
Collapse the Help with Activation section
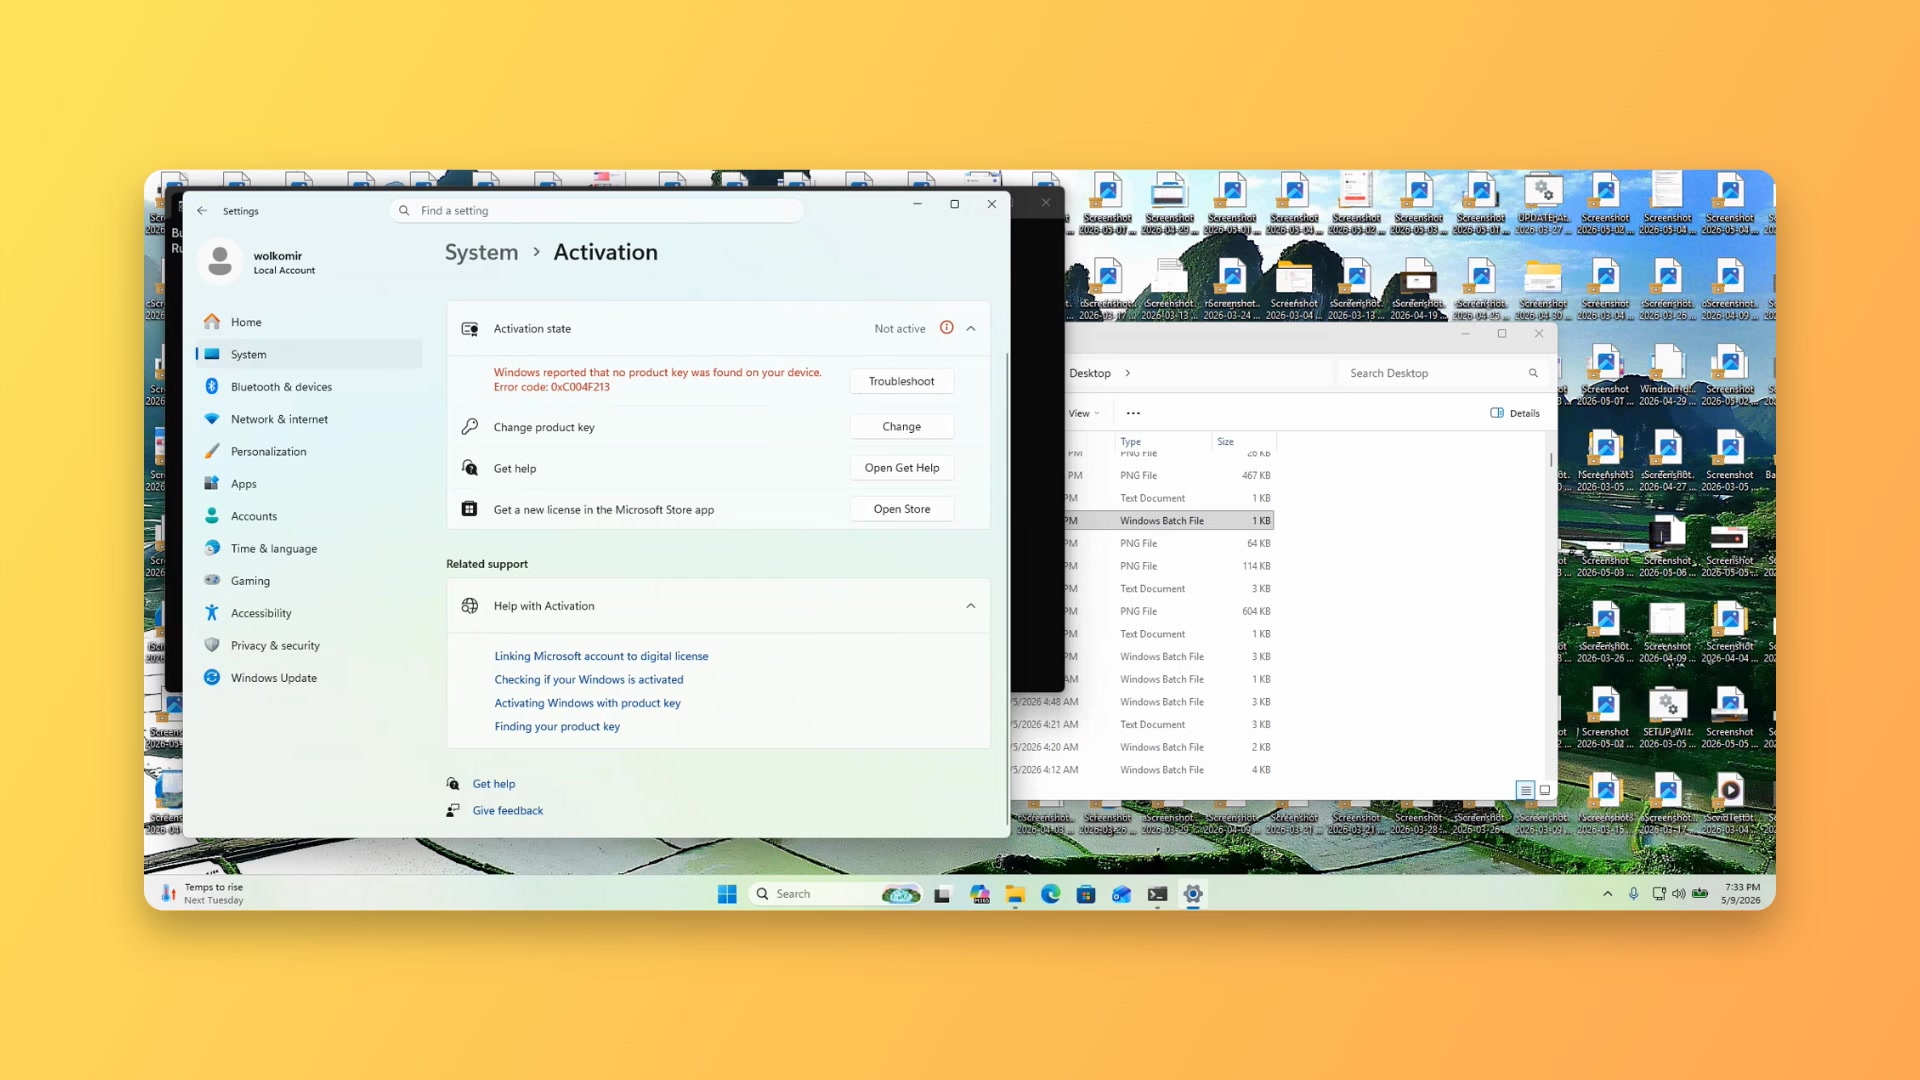pyautogui.click(x=971, y=606)
